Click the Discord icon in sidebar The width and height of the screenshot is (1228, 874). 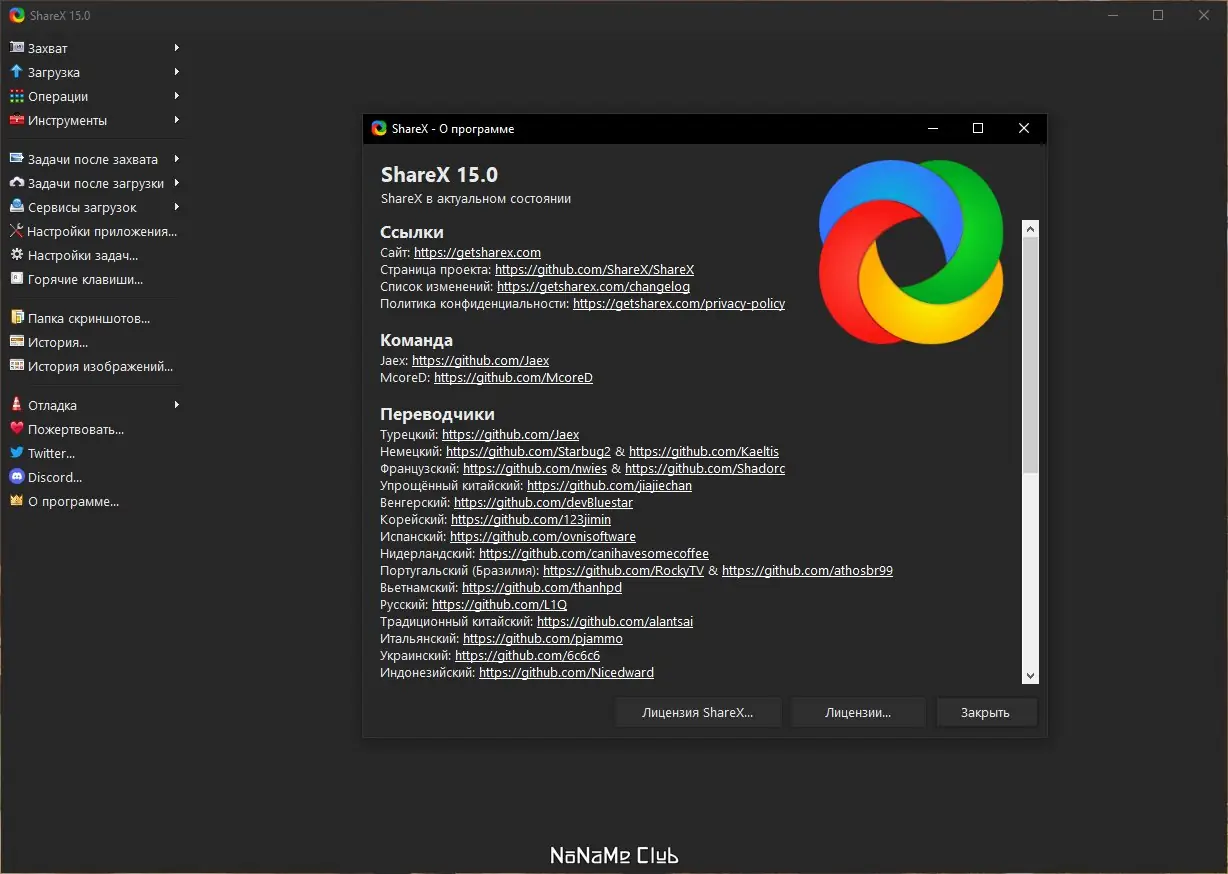tap(16, 477)
